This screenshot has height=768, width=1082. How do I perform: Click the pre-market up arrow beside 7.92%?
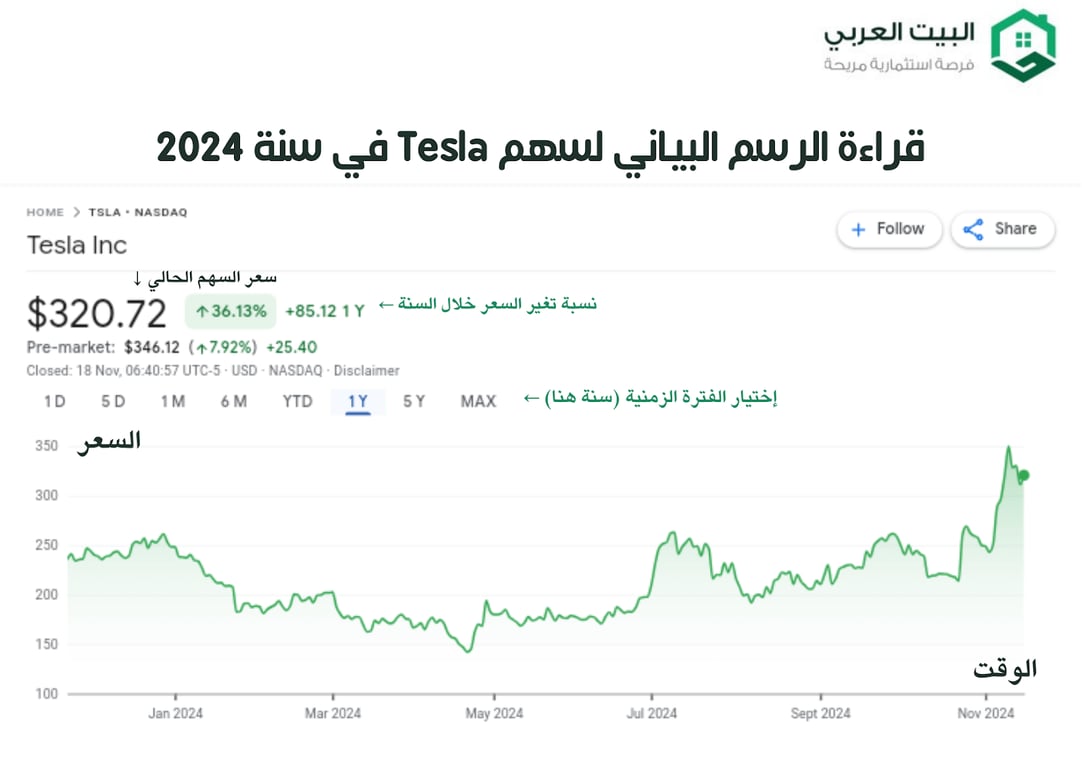click(x=202, y=348)
